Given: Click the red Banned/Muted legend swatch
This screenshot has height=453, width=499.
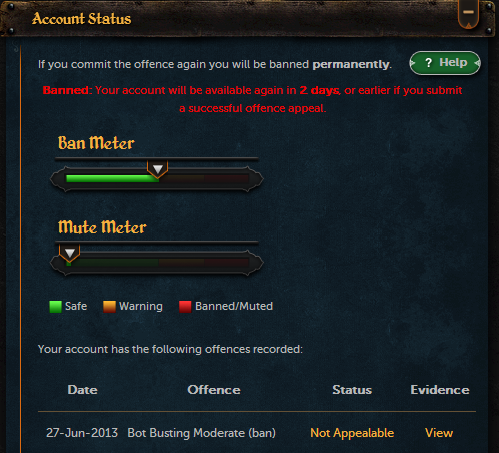Looking at the screenshot, I should 185,307.
